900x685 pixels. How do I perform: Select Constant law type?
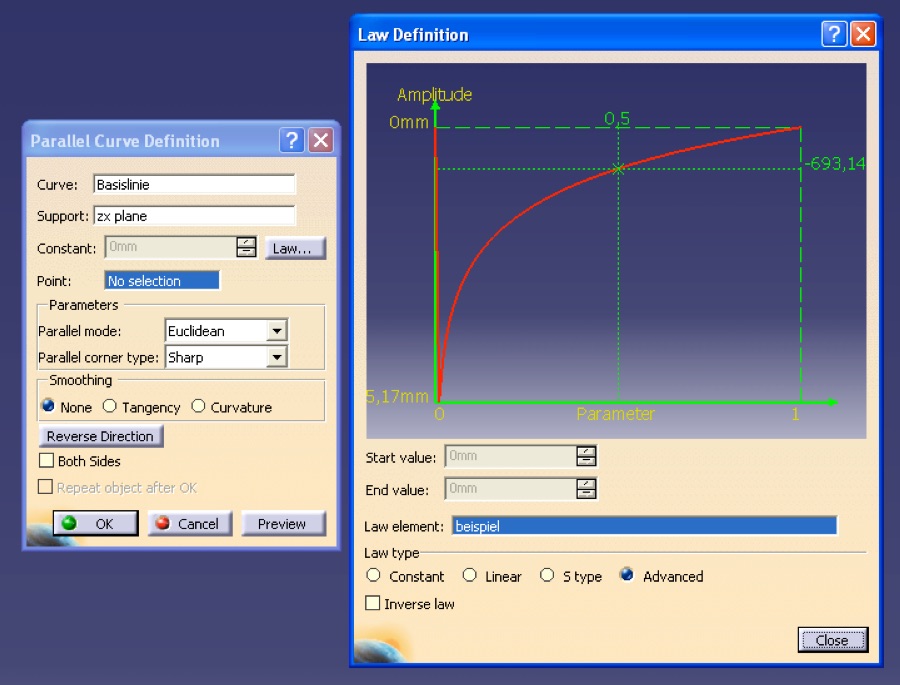(374, 575)
